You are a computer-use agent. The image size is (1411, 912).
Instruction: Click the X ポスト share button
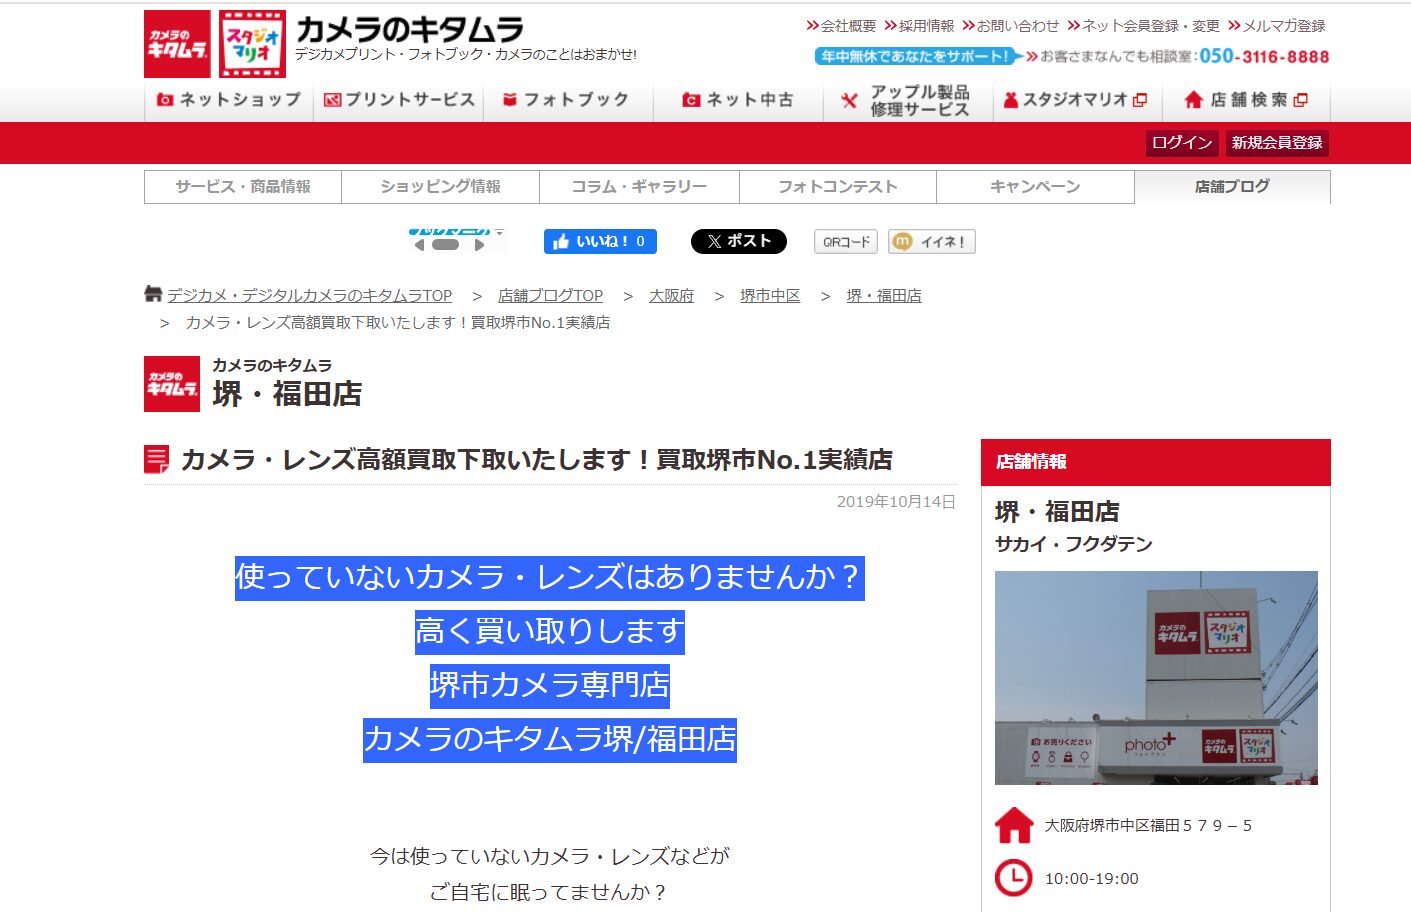[739, 242]
